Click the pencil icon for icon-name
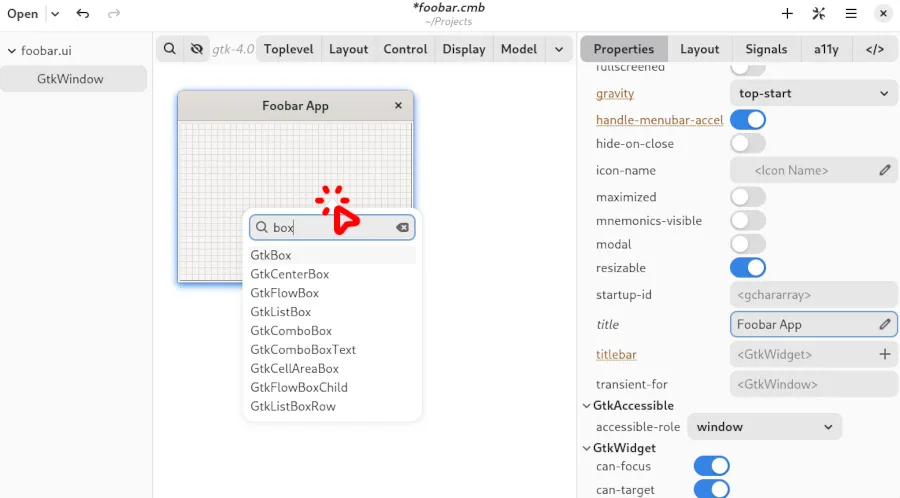The height and width of the screenshot is (498, 900). 885,170
